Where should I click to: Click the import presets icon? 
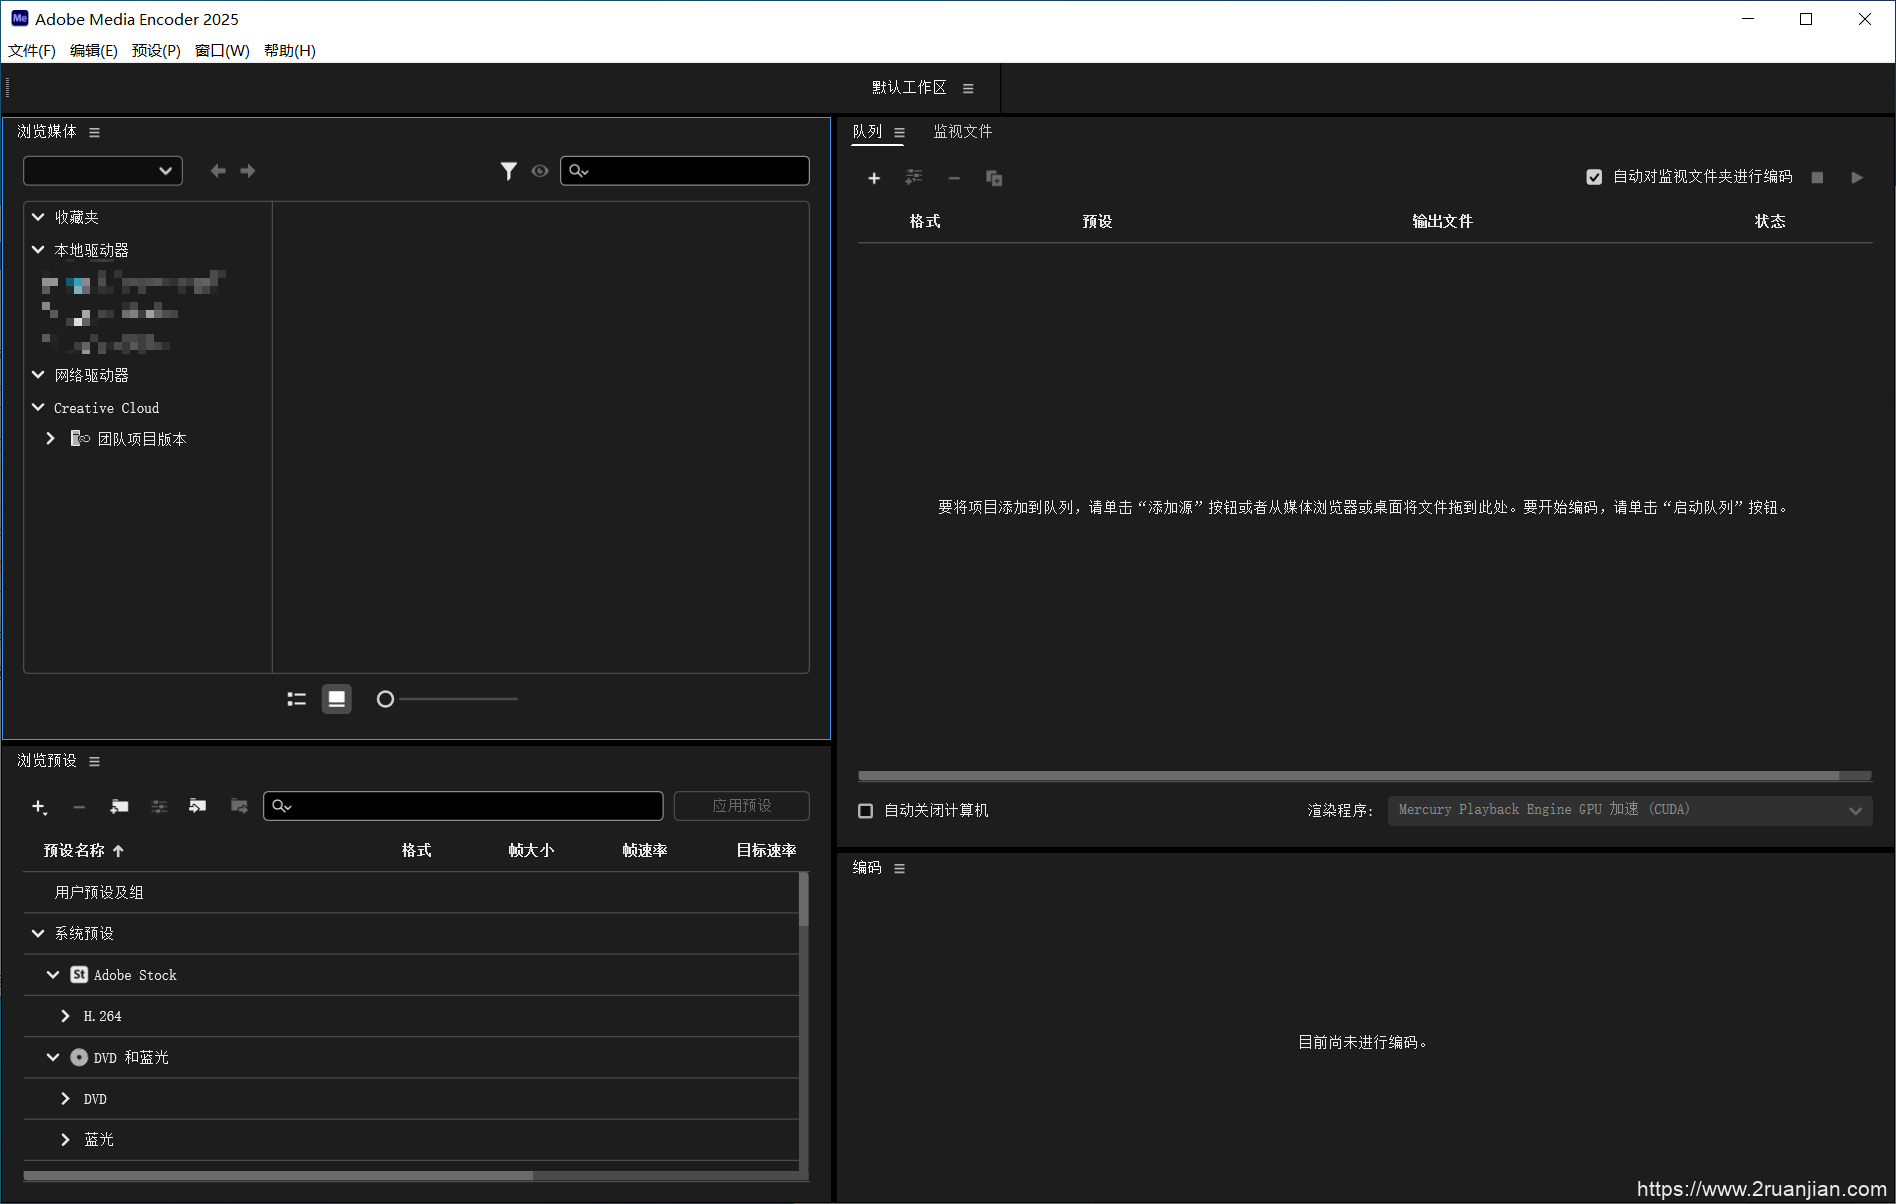pyautogui.click(x=198, y=806)
